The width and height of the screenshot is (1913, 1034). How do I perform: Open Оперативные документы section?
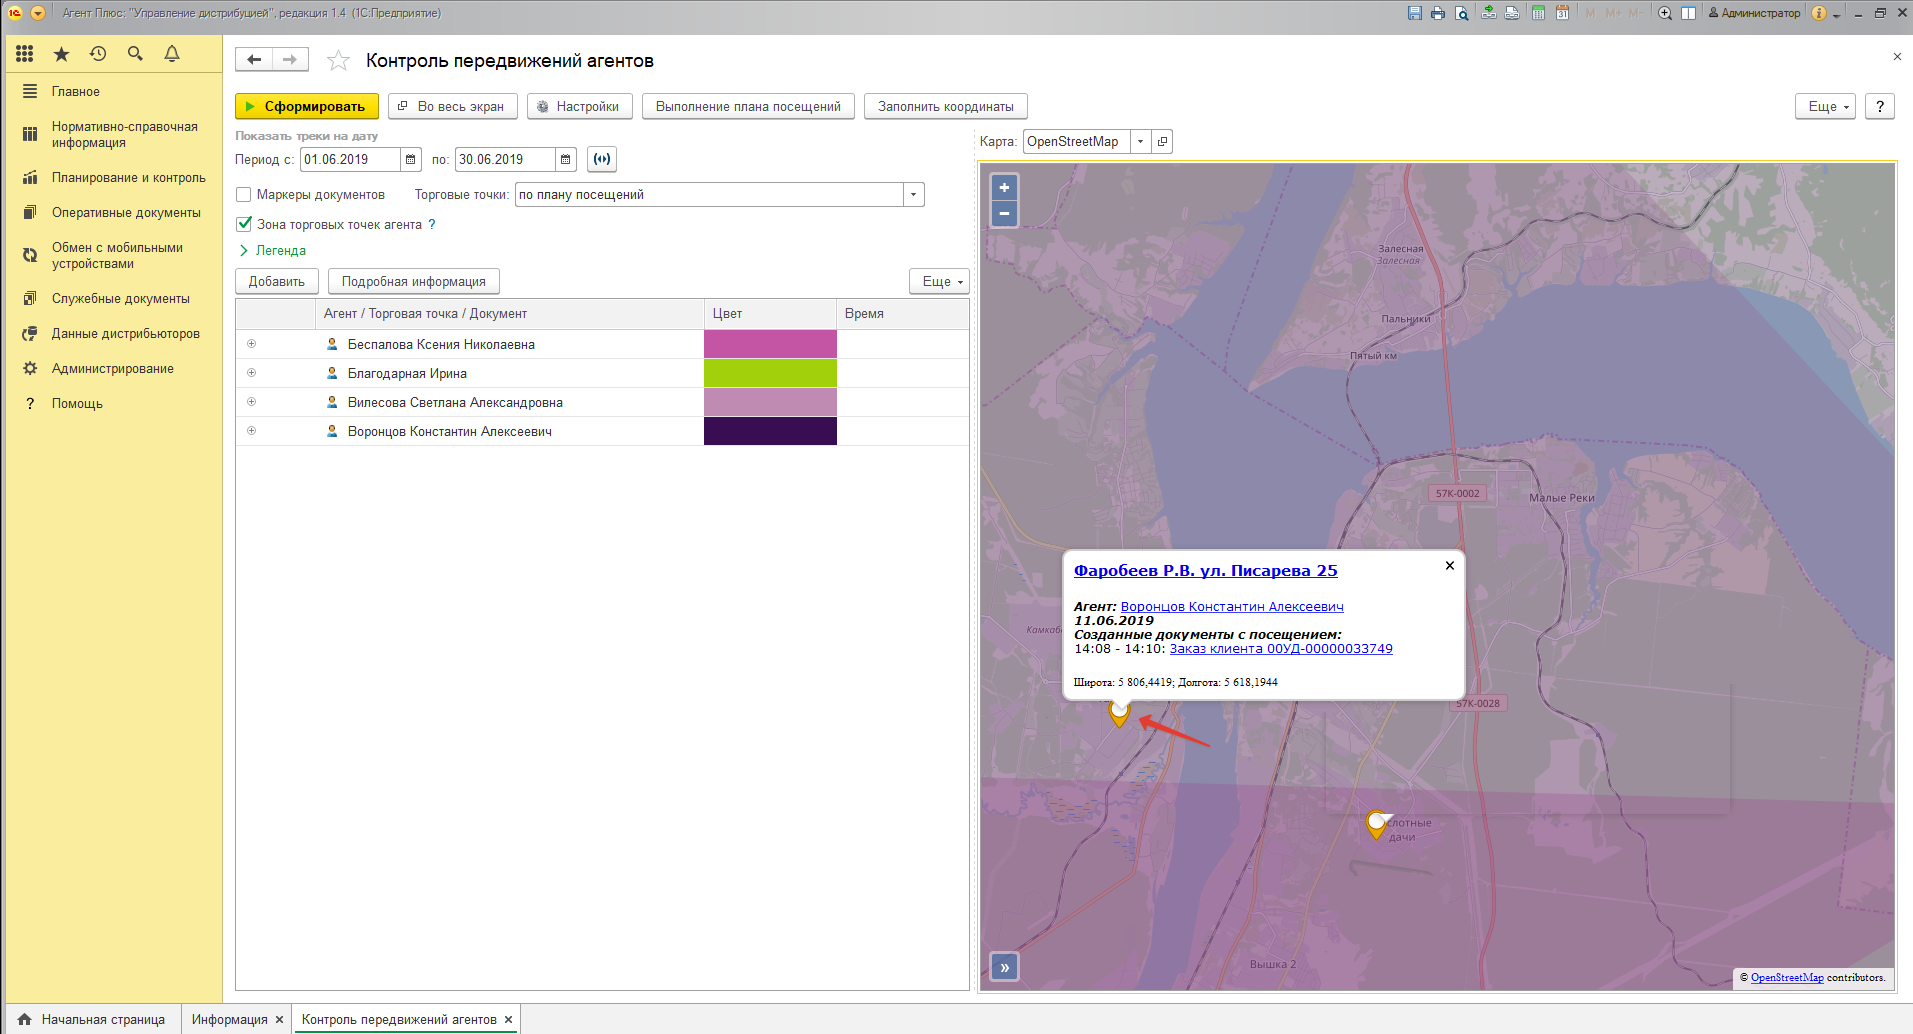point(114,213)
